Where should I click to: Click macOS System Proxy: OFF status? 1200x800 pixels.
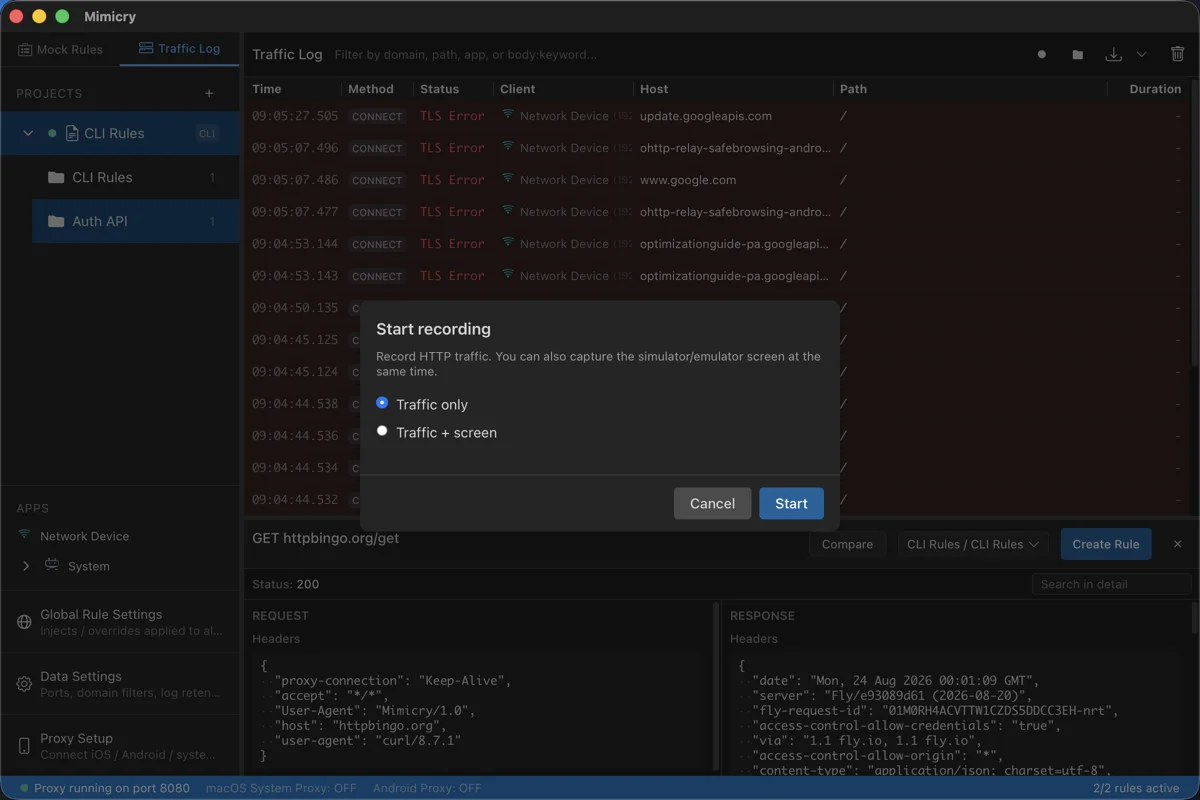click(x=281, y=788)
